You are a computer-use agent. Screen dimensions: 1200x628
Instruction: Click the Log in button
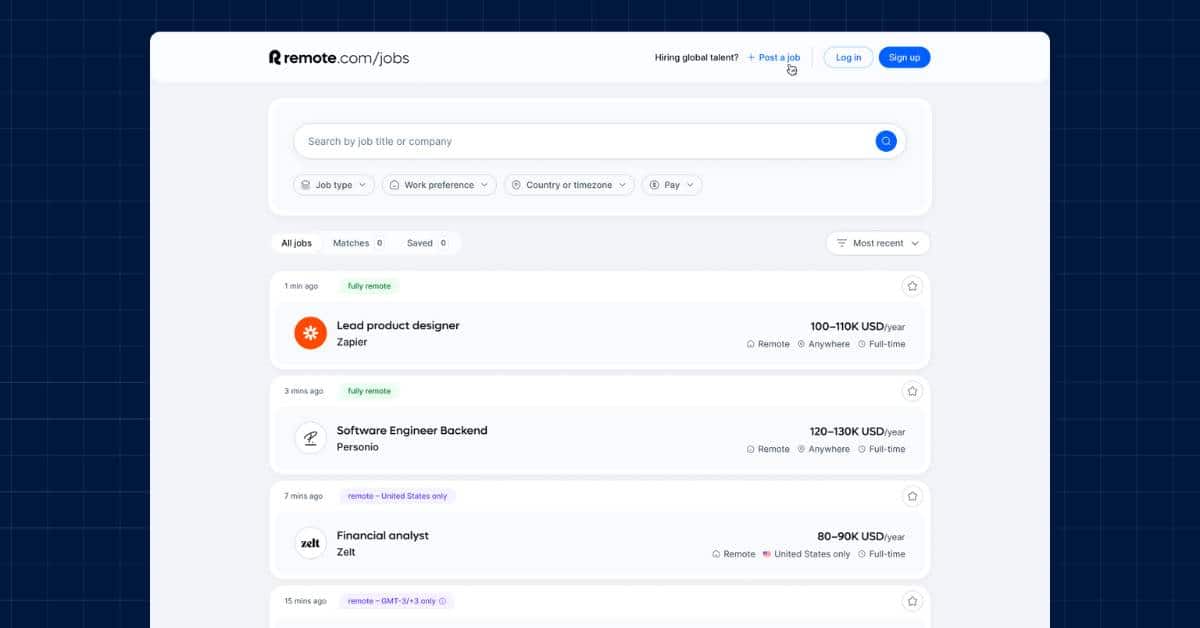[x=848, y=57]
